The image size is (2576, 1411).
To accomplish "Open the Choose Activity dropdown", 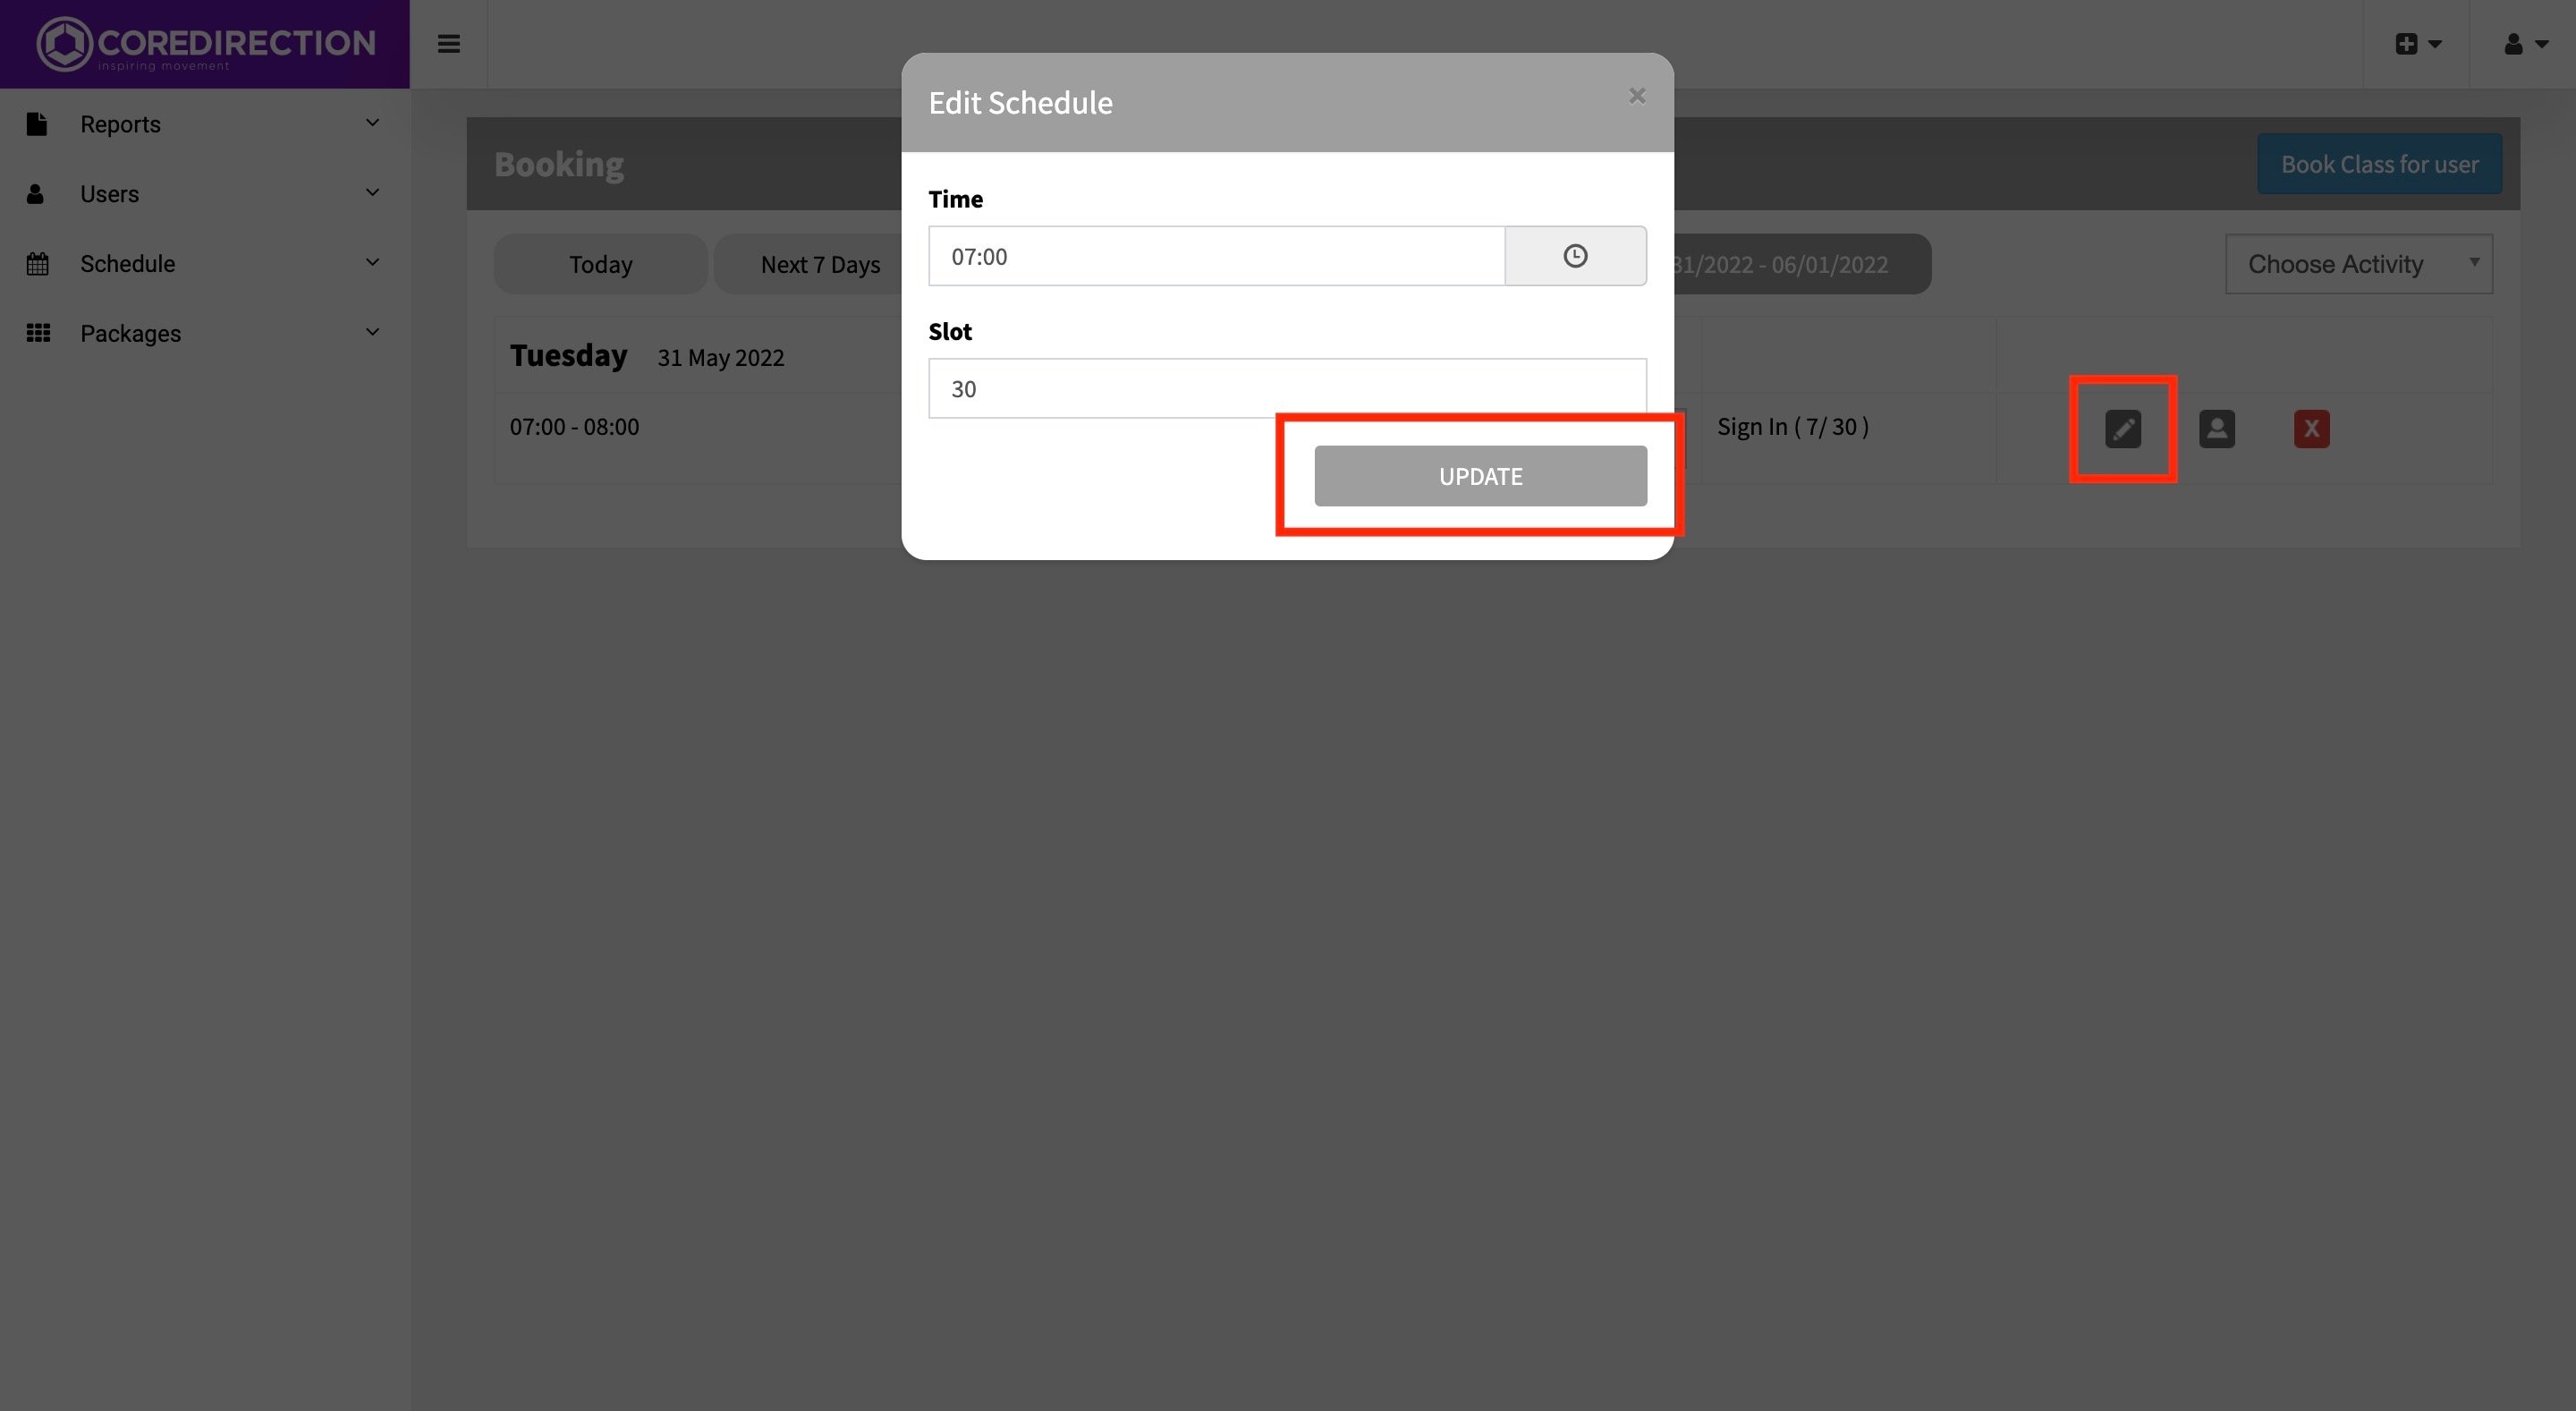I will 2358,264.
